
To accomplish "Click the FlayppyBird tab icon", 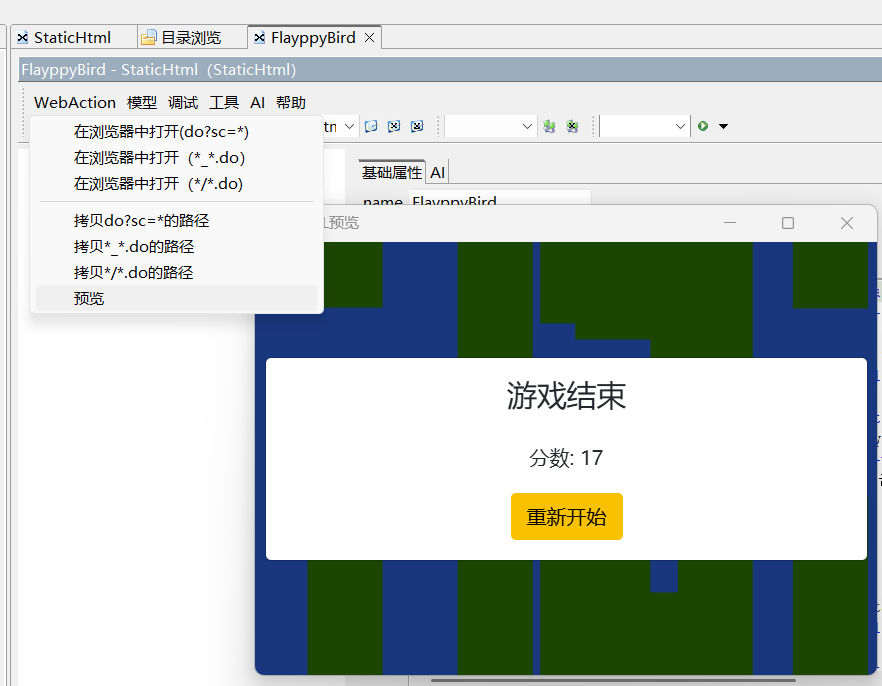I will pos(259,38).
